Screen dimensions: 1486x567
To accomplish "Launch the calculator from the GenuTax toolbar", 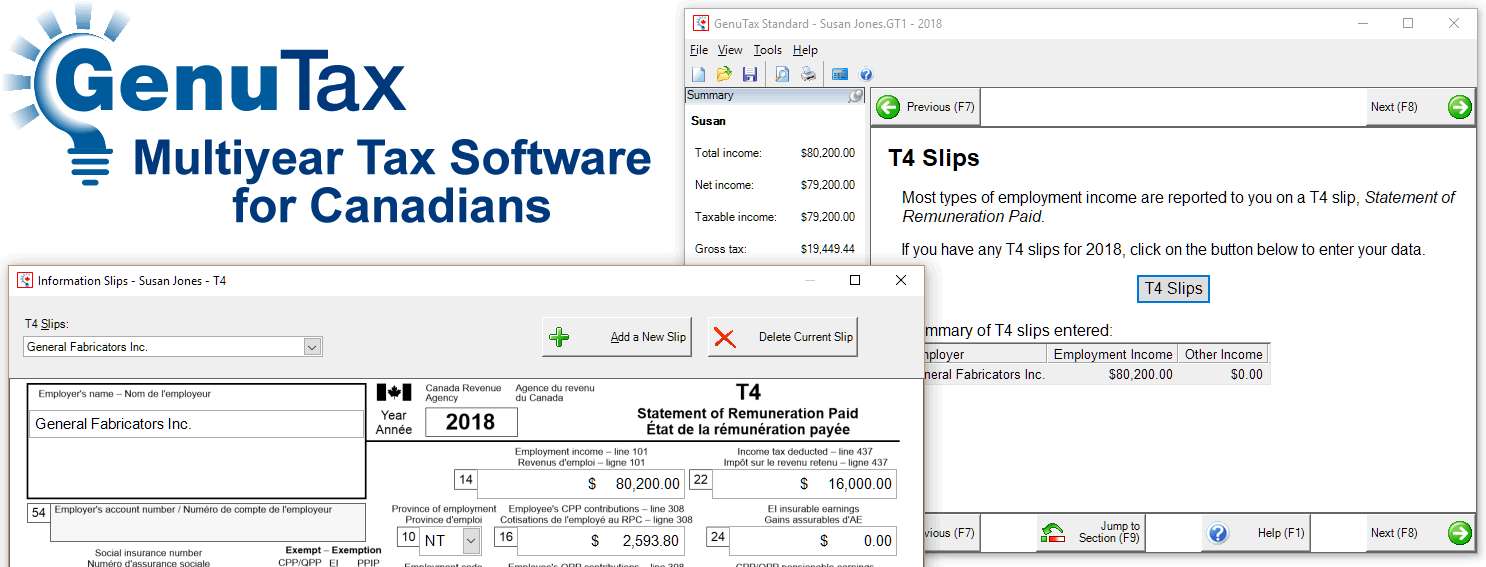I will [840, 74].
